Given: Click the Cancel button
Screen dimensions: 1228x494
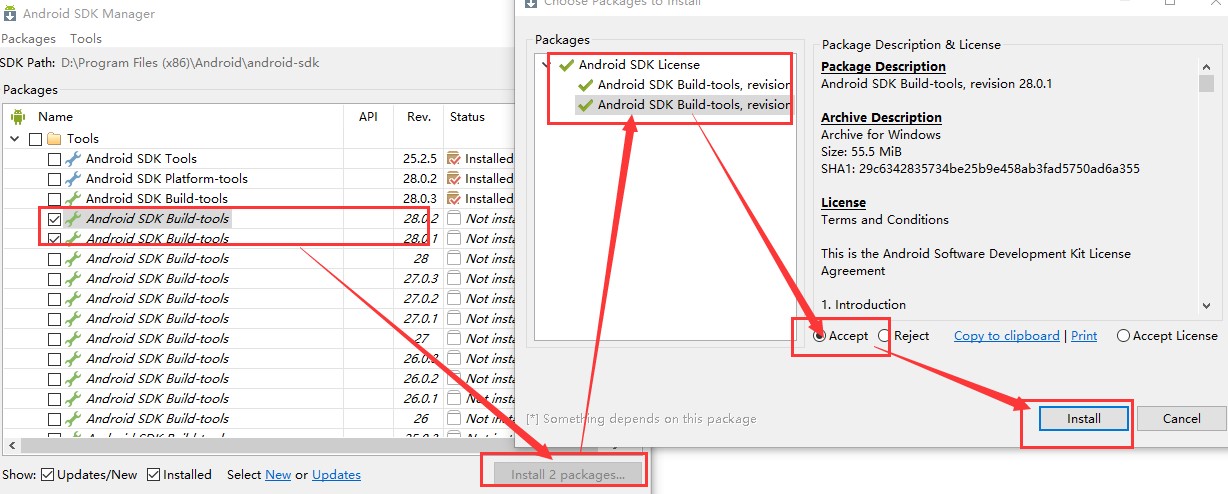Looking at the screenshot, I should 1182,418.
